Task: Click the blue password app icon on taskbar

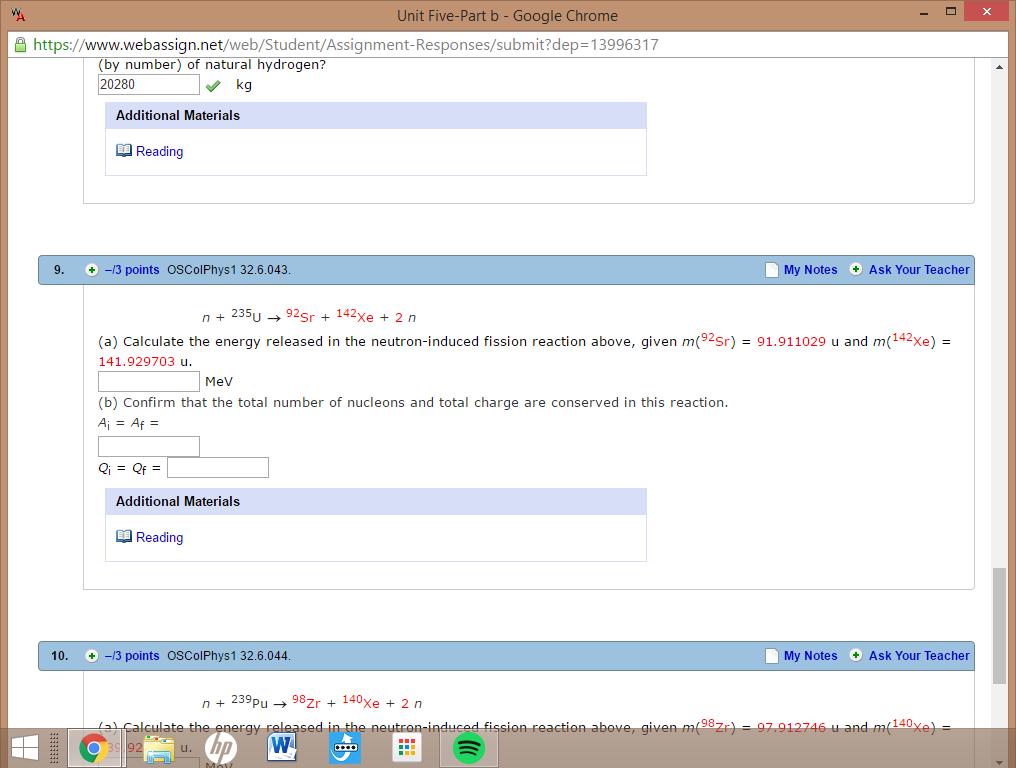Action: point(344,747)
